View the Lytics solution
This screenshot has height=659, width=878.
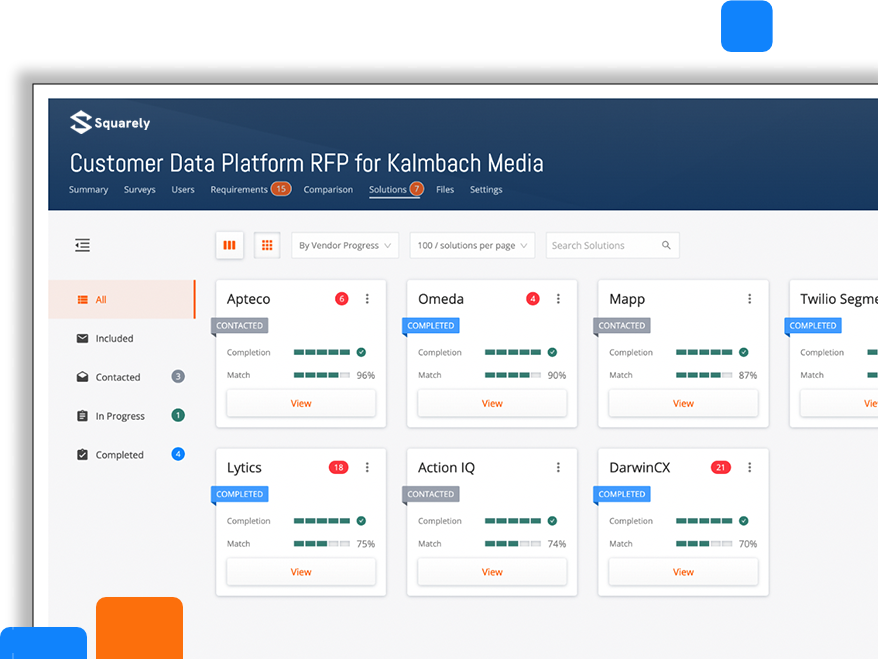301,572
